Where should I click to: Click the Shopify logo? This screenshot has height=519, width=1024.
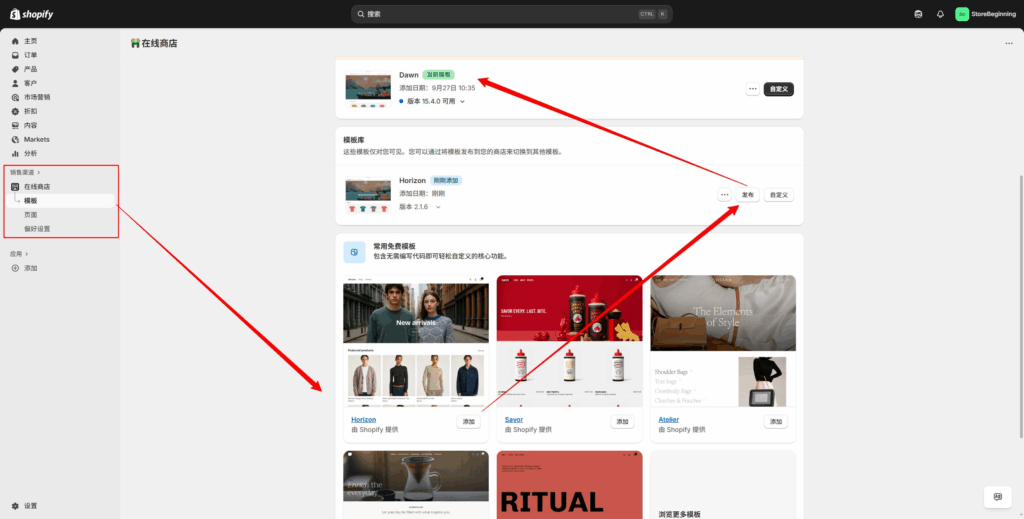pos(33,14)
